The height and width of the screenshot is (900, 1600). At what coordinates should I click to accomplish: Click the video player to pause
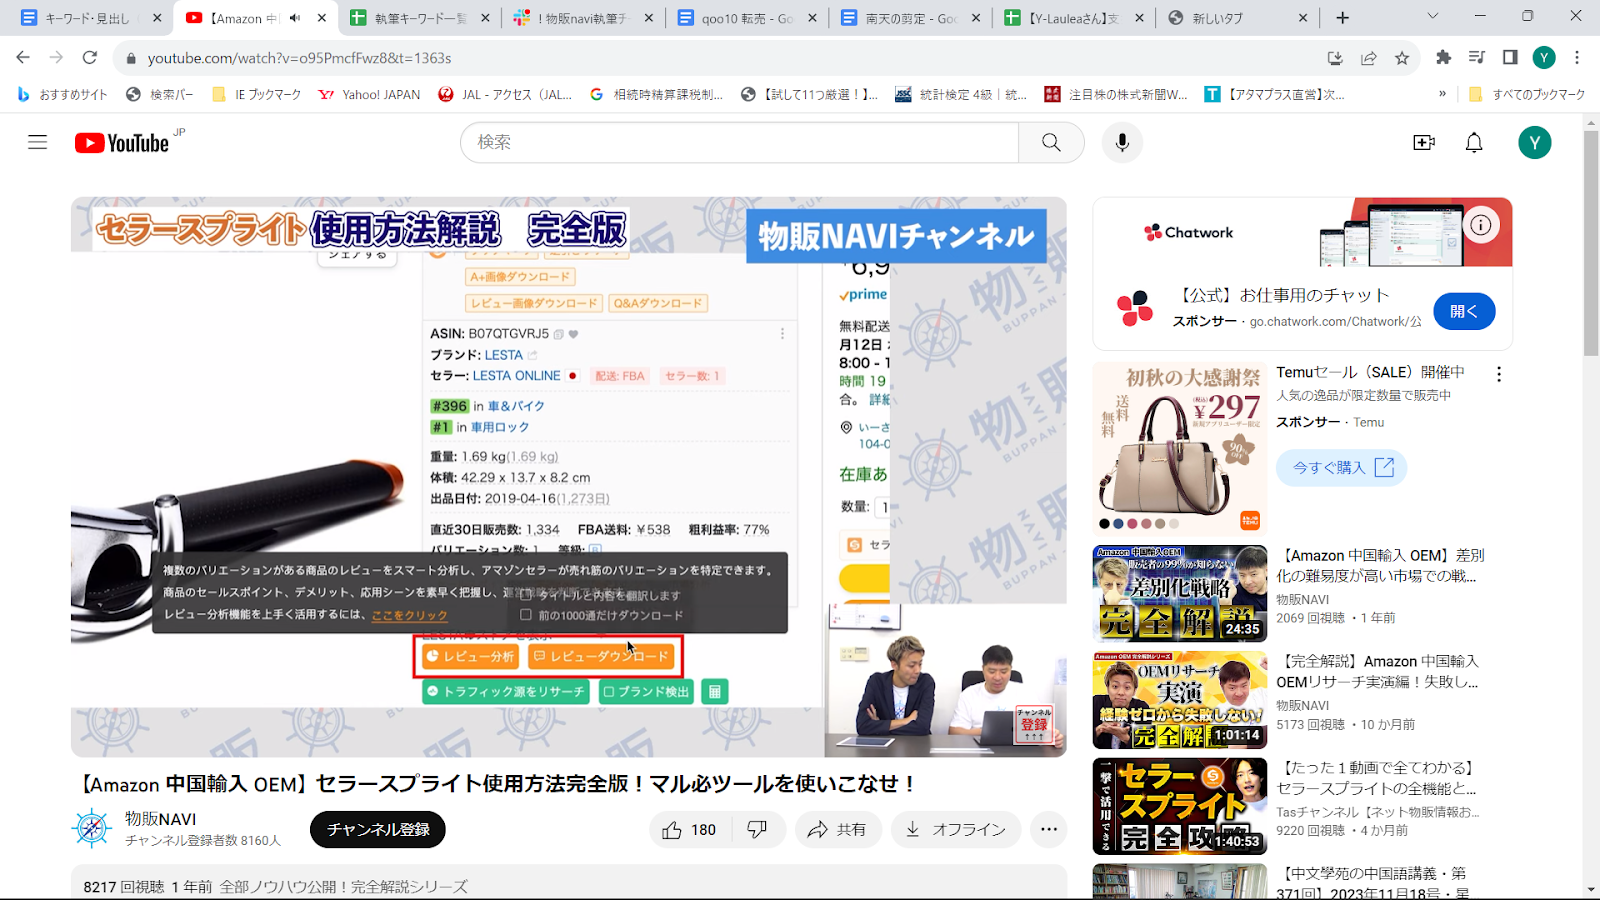tap(568, 476)
